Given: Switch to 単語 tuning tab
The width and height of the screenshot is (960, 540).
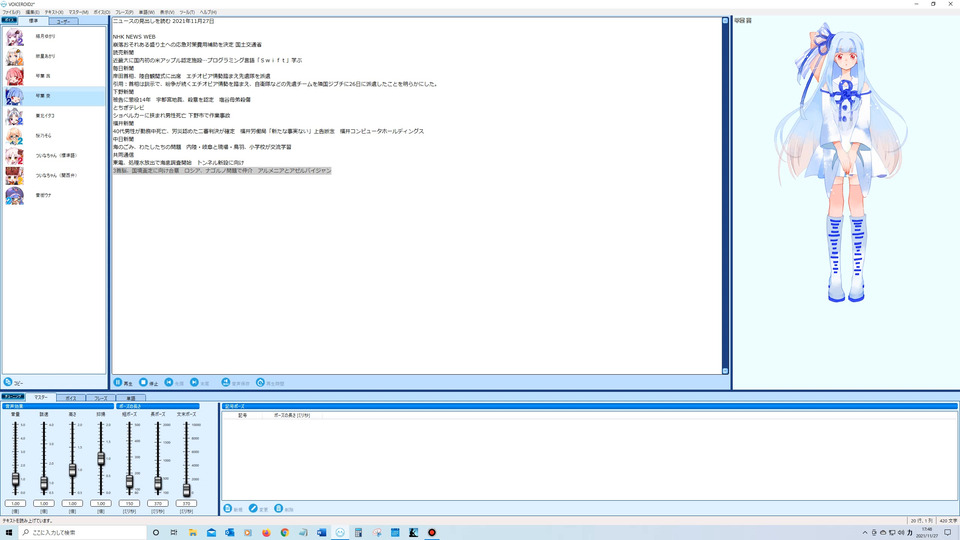Looking at the screenshot, I should pos(130,398).
